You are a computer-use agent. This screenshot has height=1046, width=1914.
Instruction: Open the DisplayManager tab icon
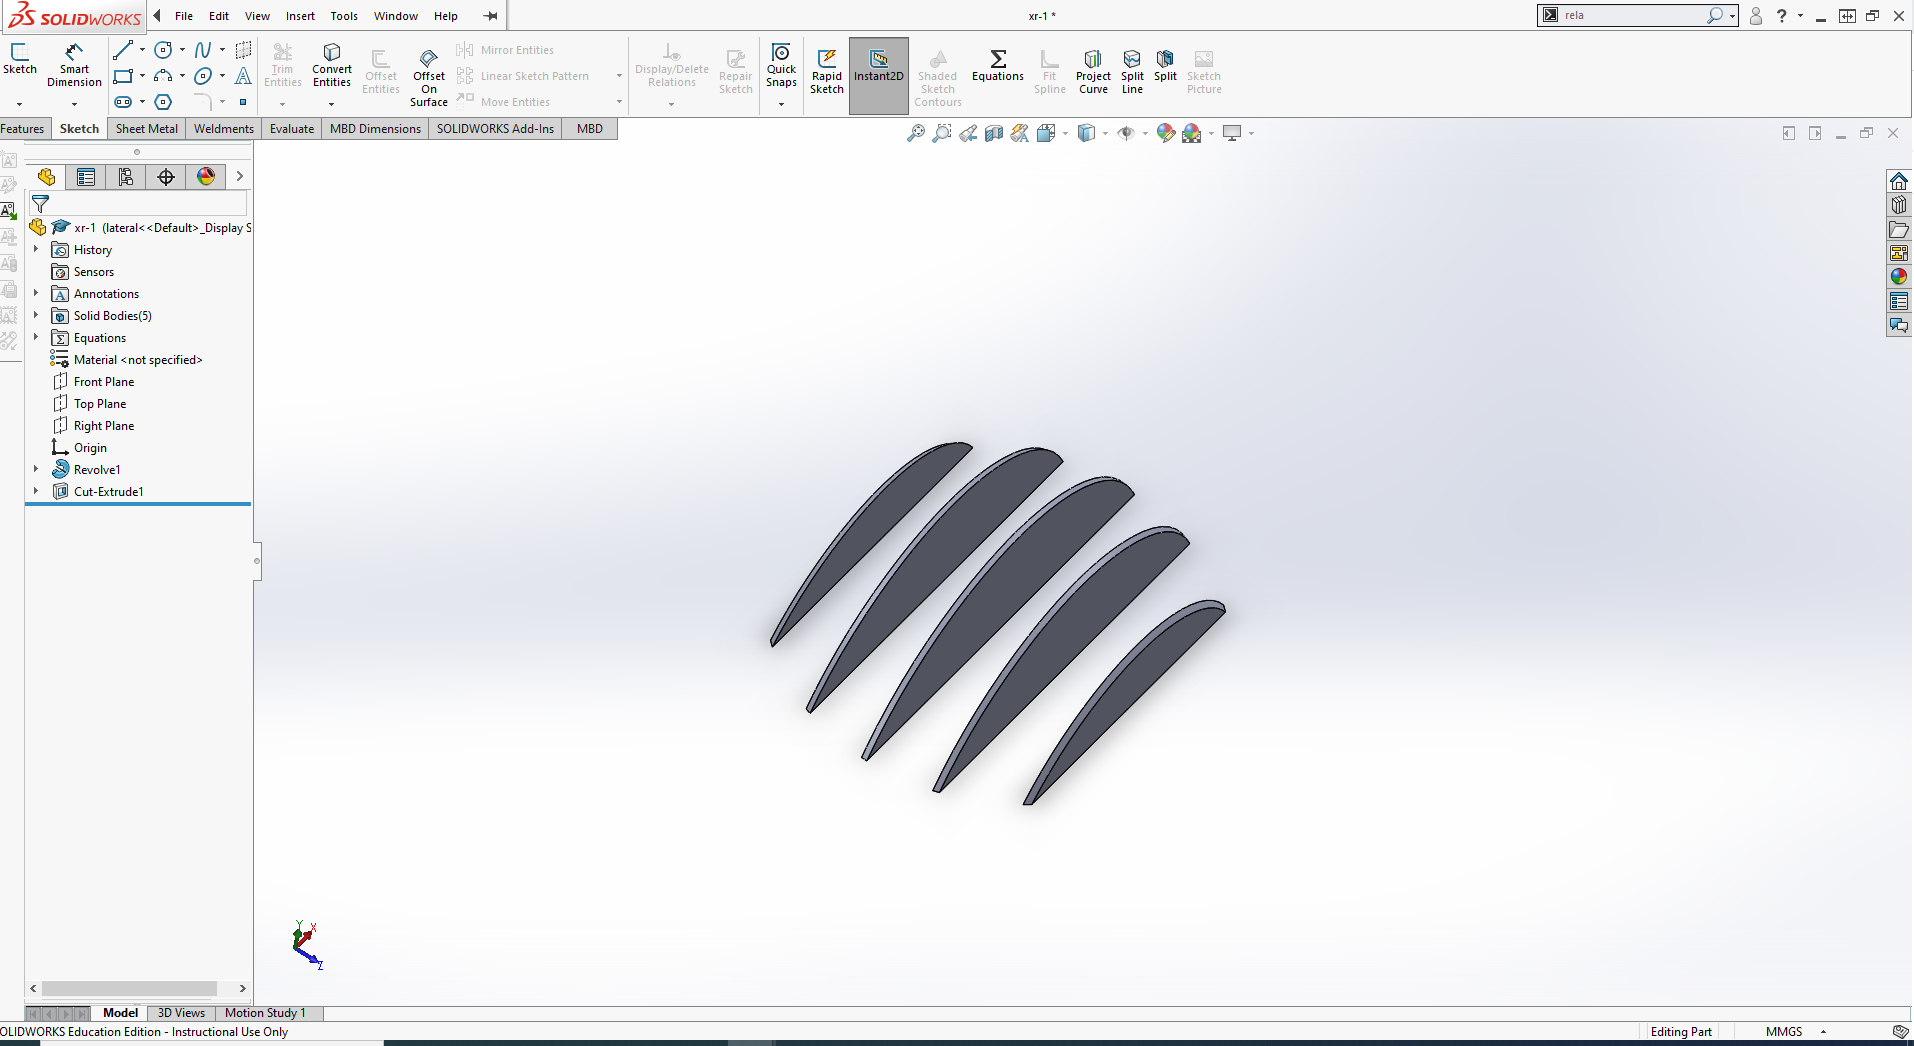click(x=206, y=177)
